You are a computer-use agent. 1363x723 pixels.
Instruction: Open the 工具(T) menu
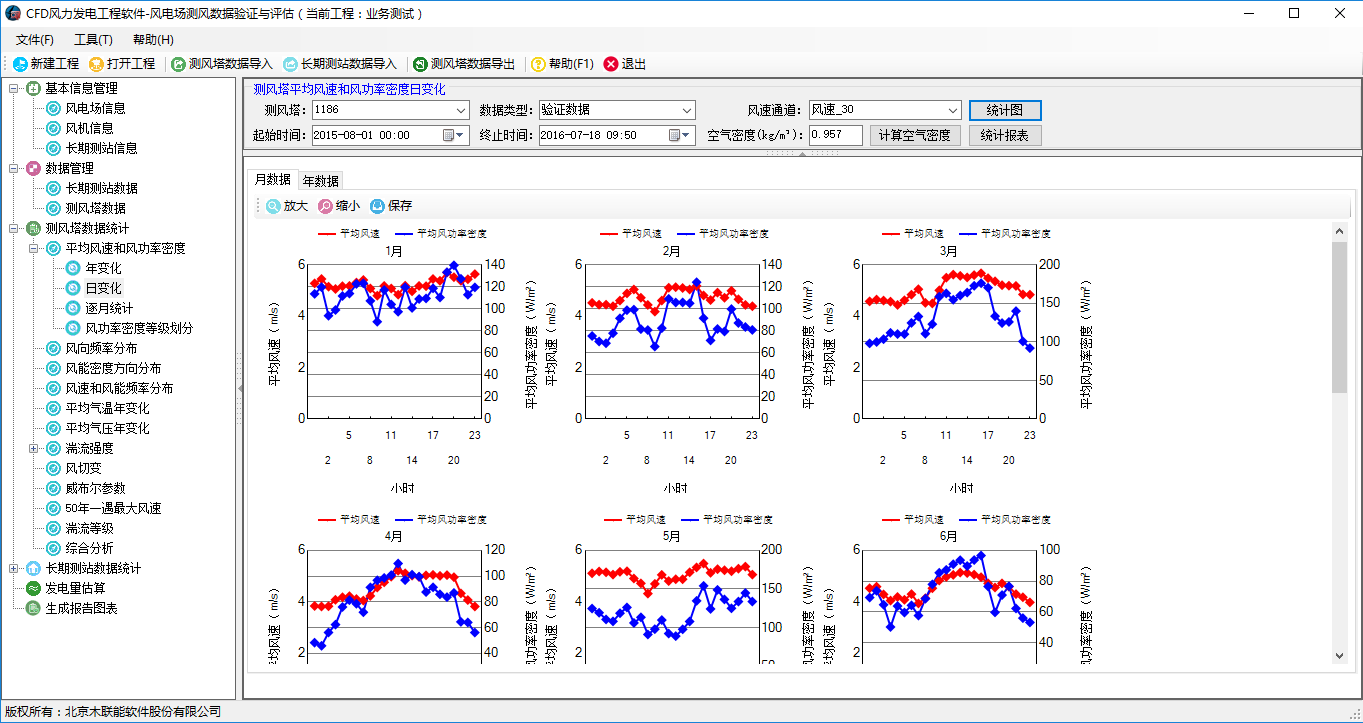[93, 39]
